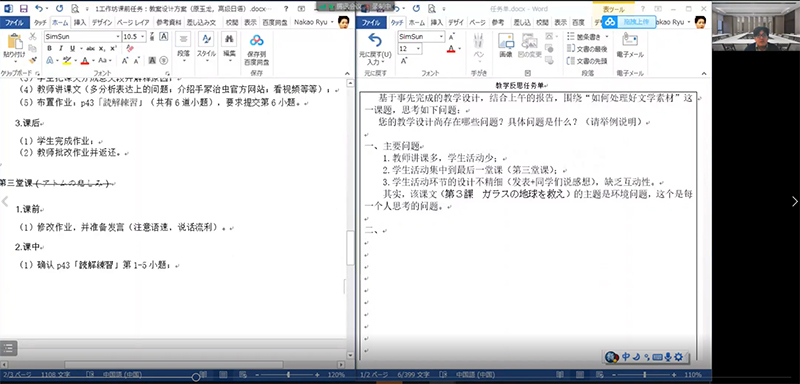Toggle Italic formatting in left Word
This screenshot has width=800, height=384.
click(60, 48)
